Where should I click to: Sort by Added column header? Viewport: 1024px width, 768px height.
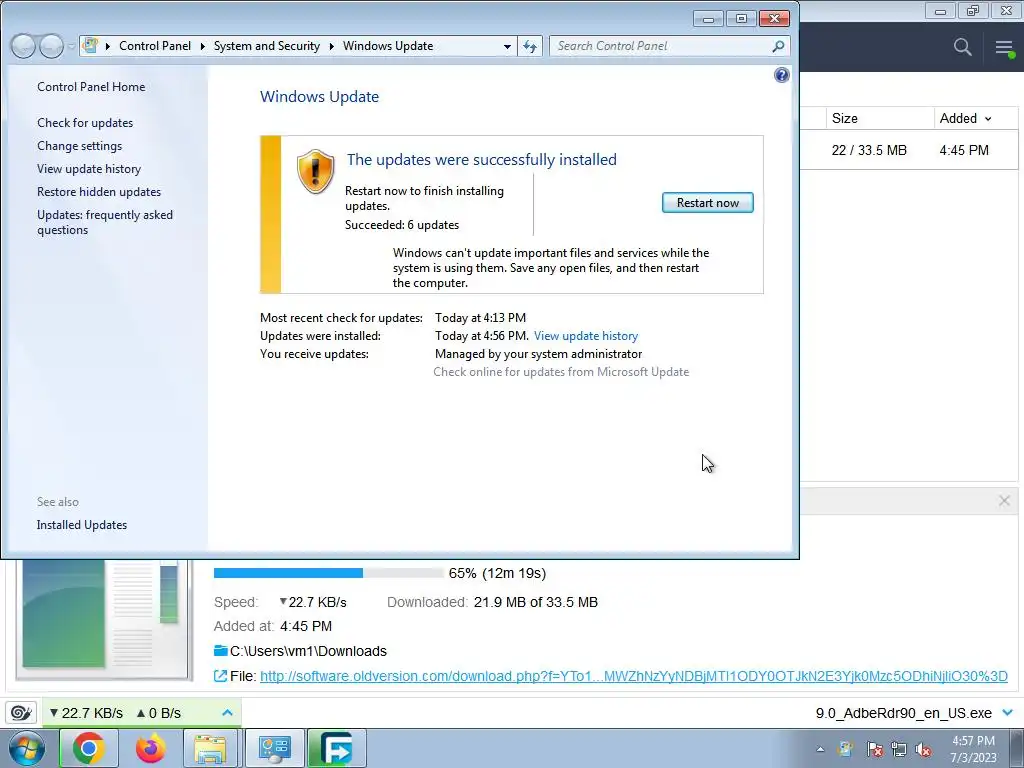coord(965,118)
